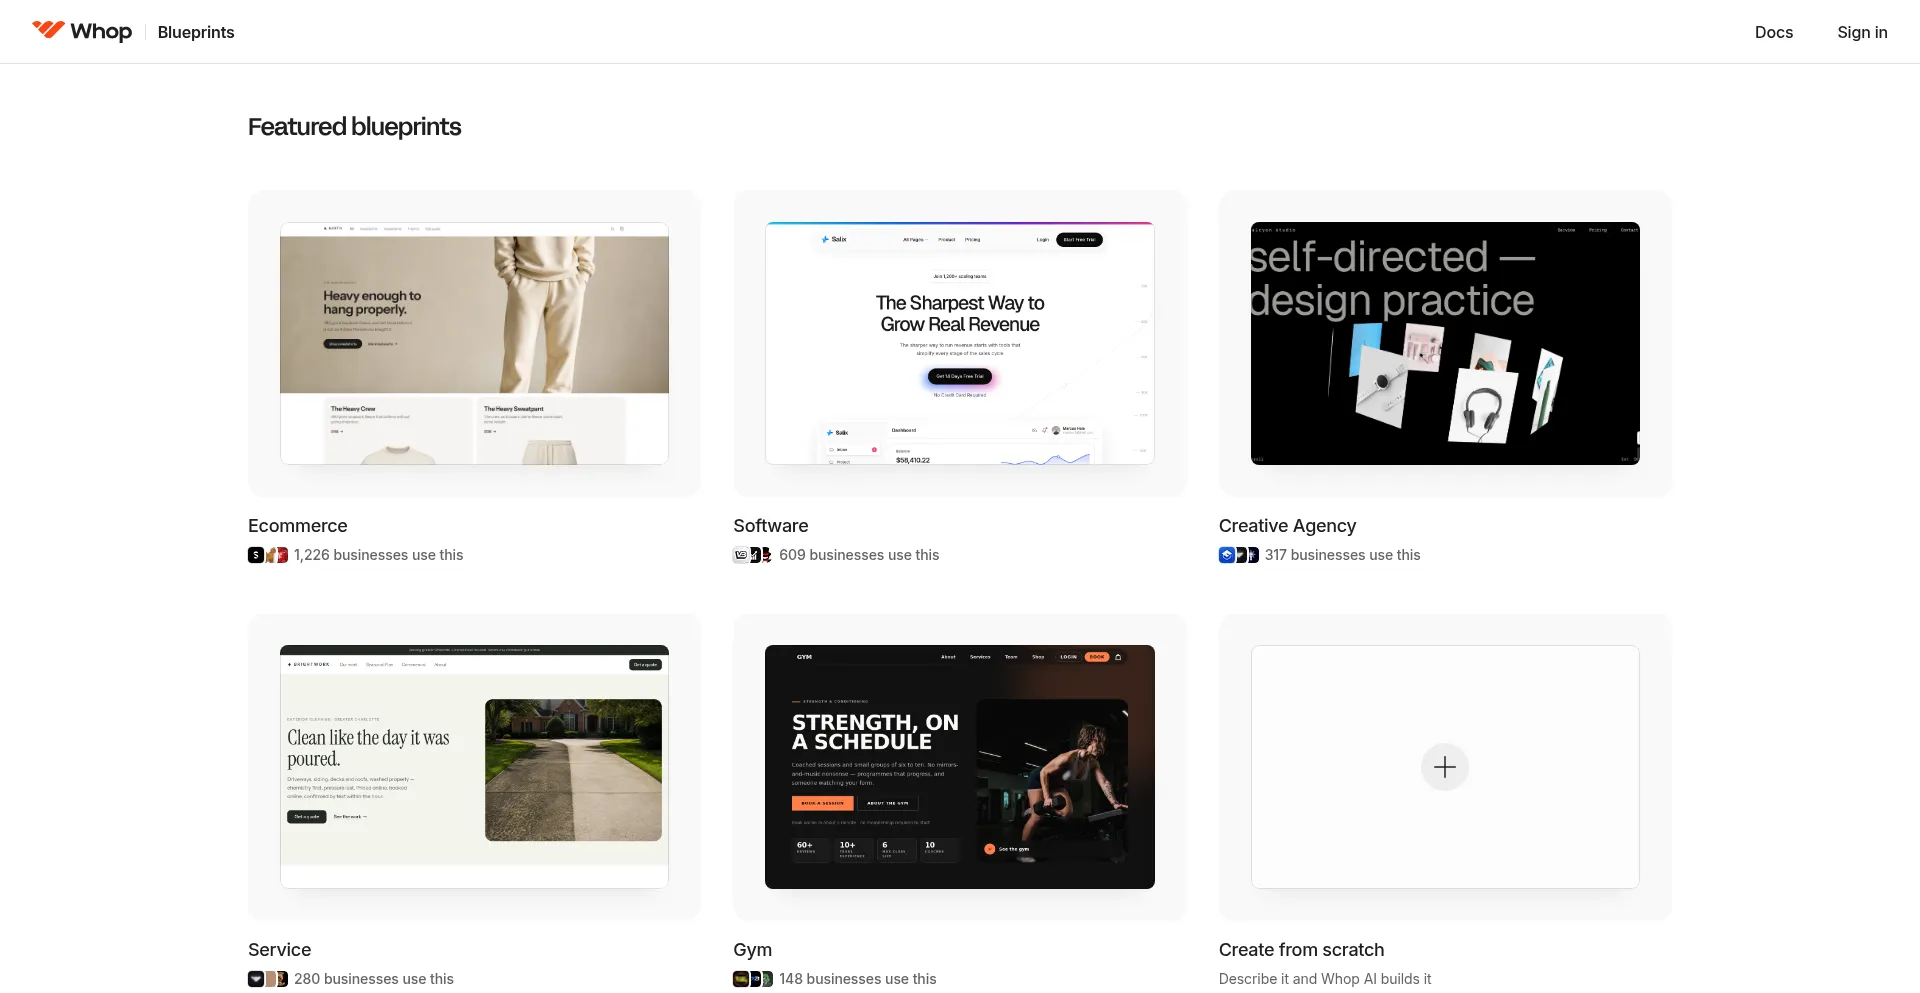Image resolution: width=1920 pixels, height=993 pixels.
Task: Click '1,226 businesses use this' text
Action: pos(379,555)
